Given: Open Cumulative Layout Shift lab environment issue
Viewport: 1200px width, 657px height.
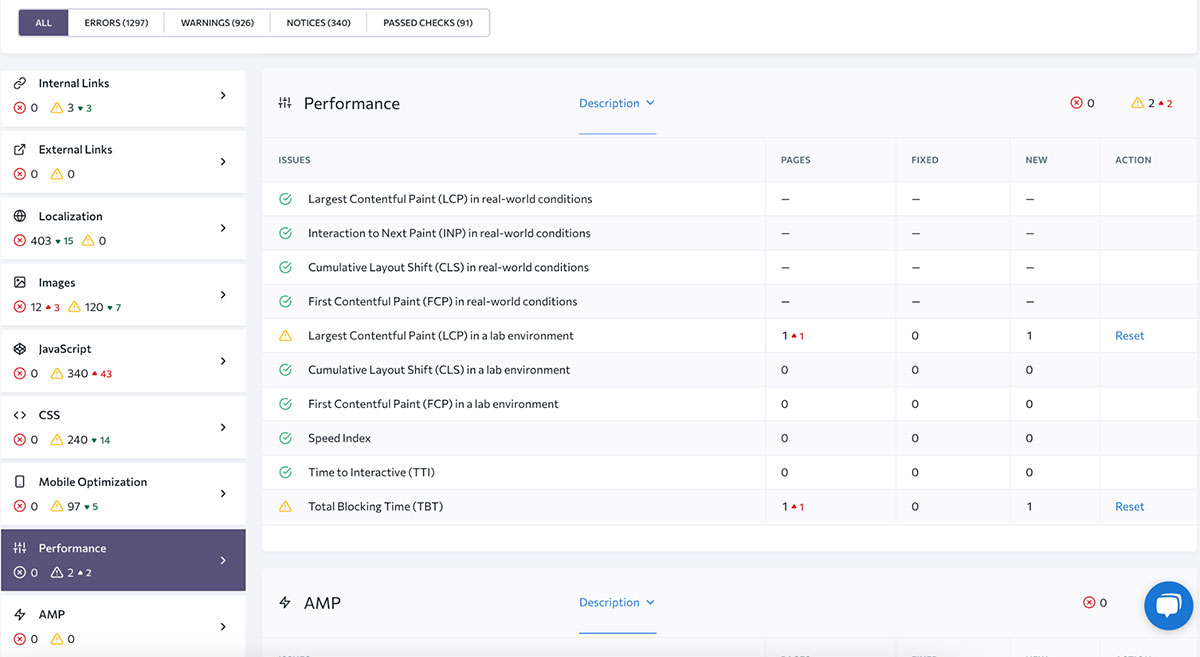Looking at the screenshot, I should pos(439,370).
